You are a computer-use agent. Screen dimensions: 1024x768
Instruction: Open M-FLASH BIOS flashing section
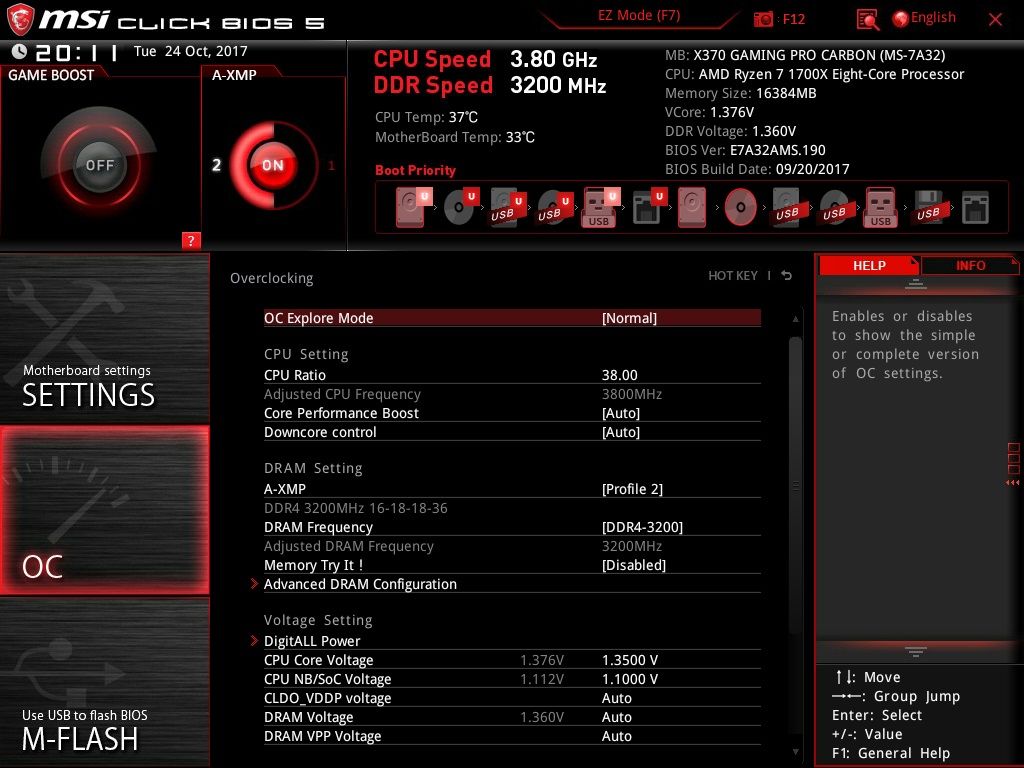pyautogui.click(x=104, y=682)
